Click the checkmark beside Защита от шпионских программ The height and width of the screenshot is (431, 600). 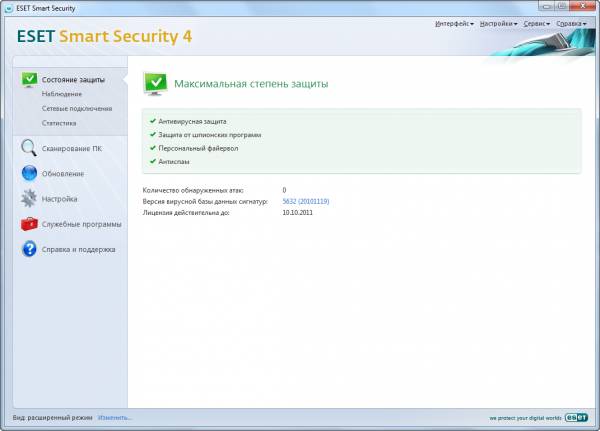tap(152, 134)
